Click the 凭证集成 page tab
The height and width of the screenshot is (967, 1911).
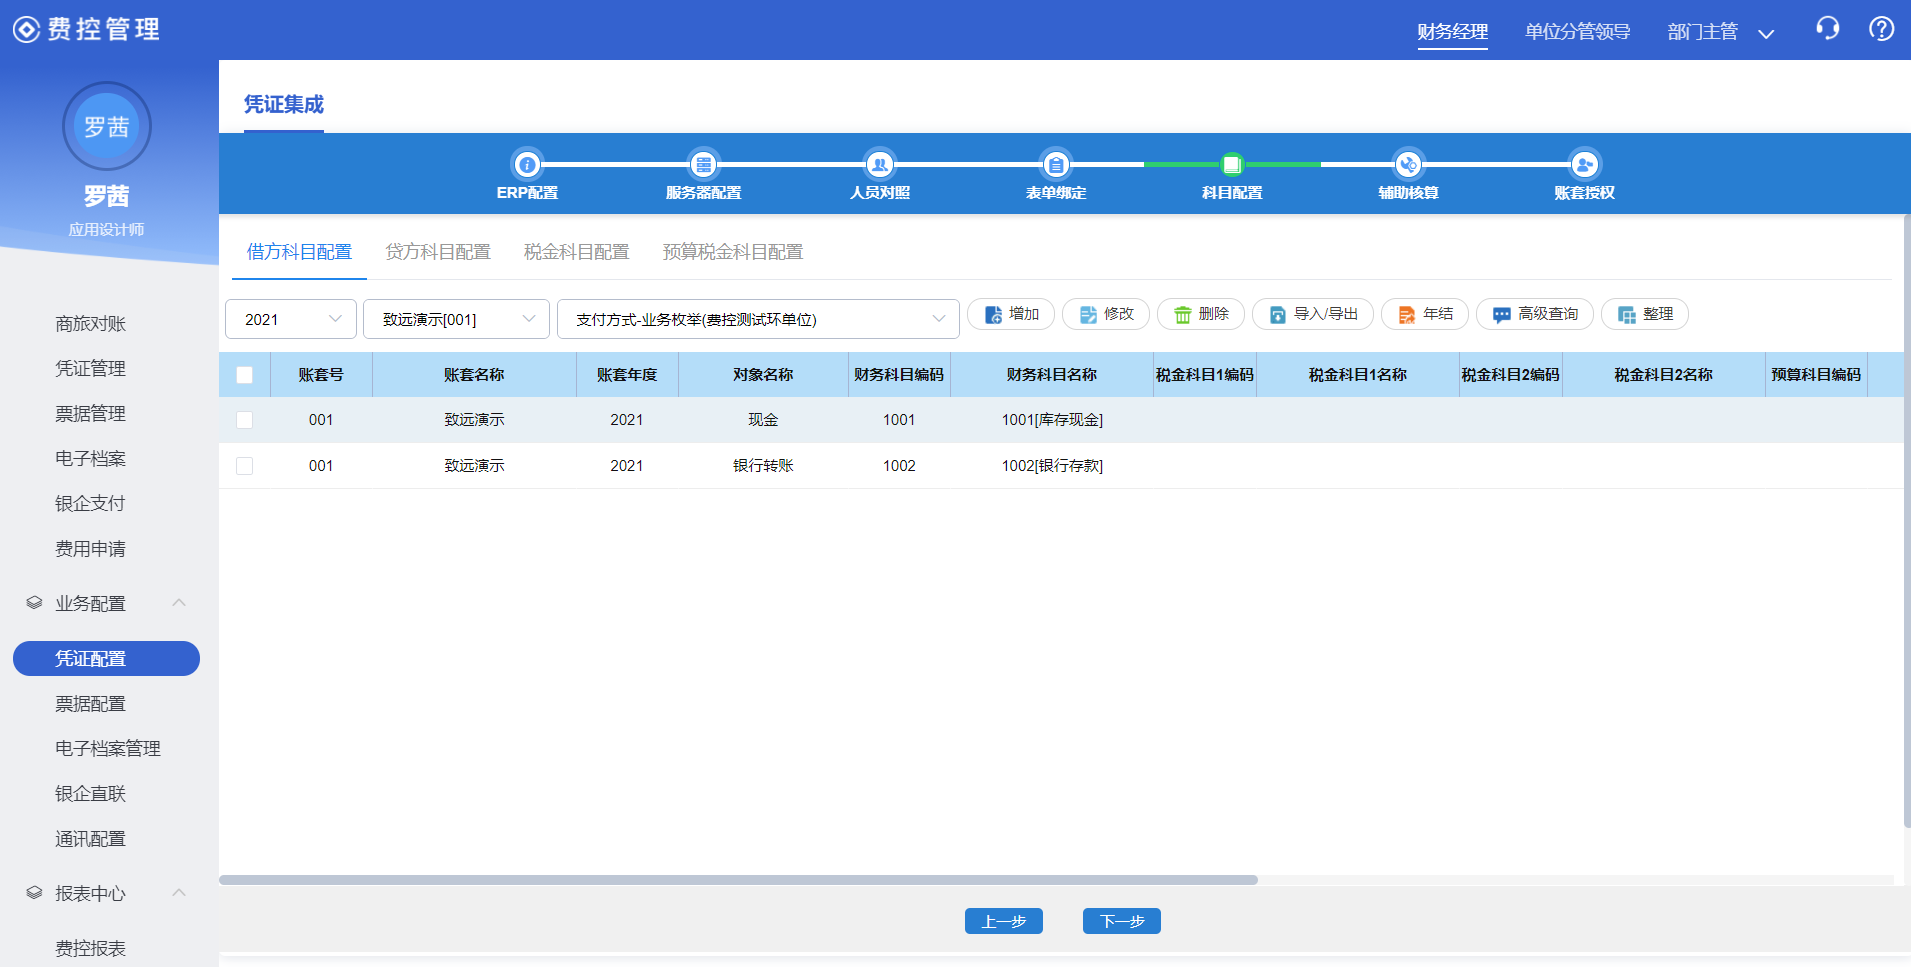(284, 104)
